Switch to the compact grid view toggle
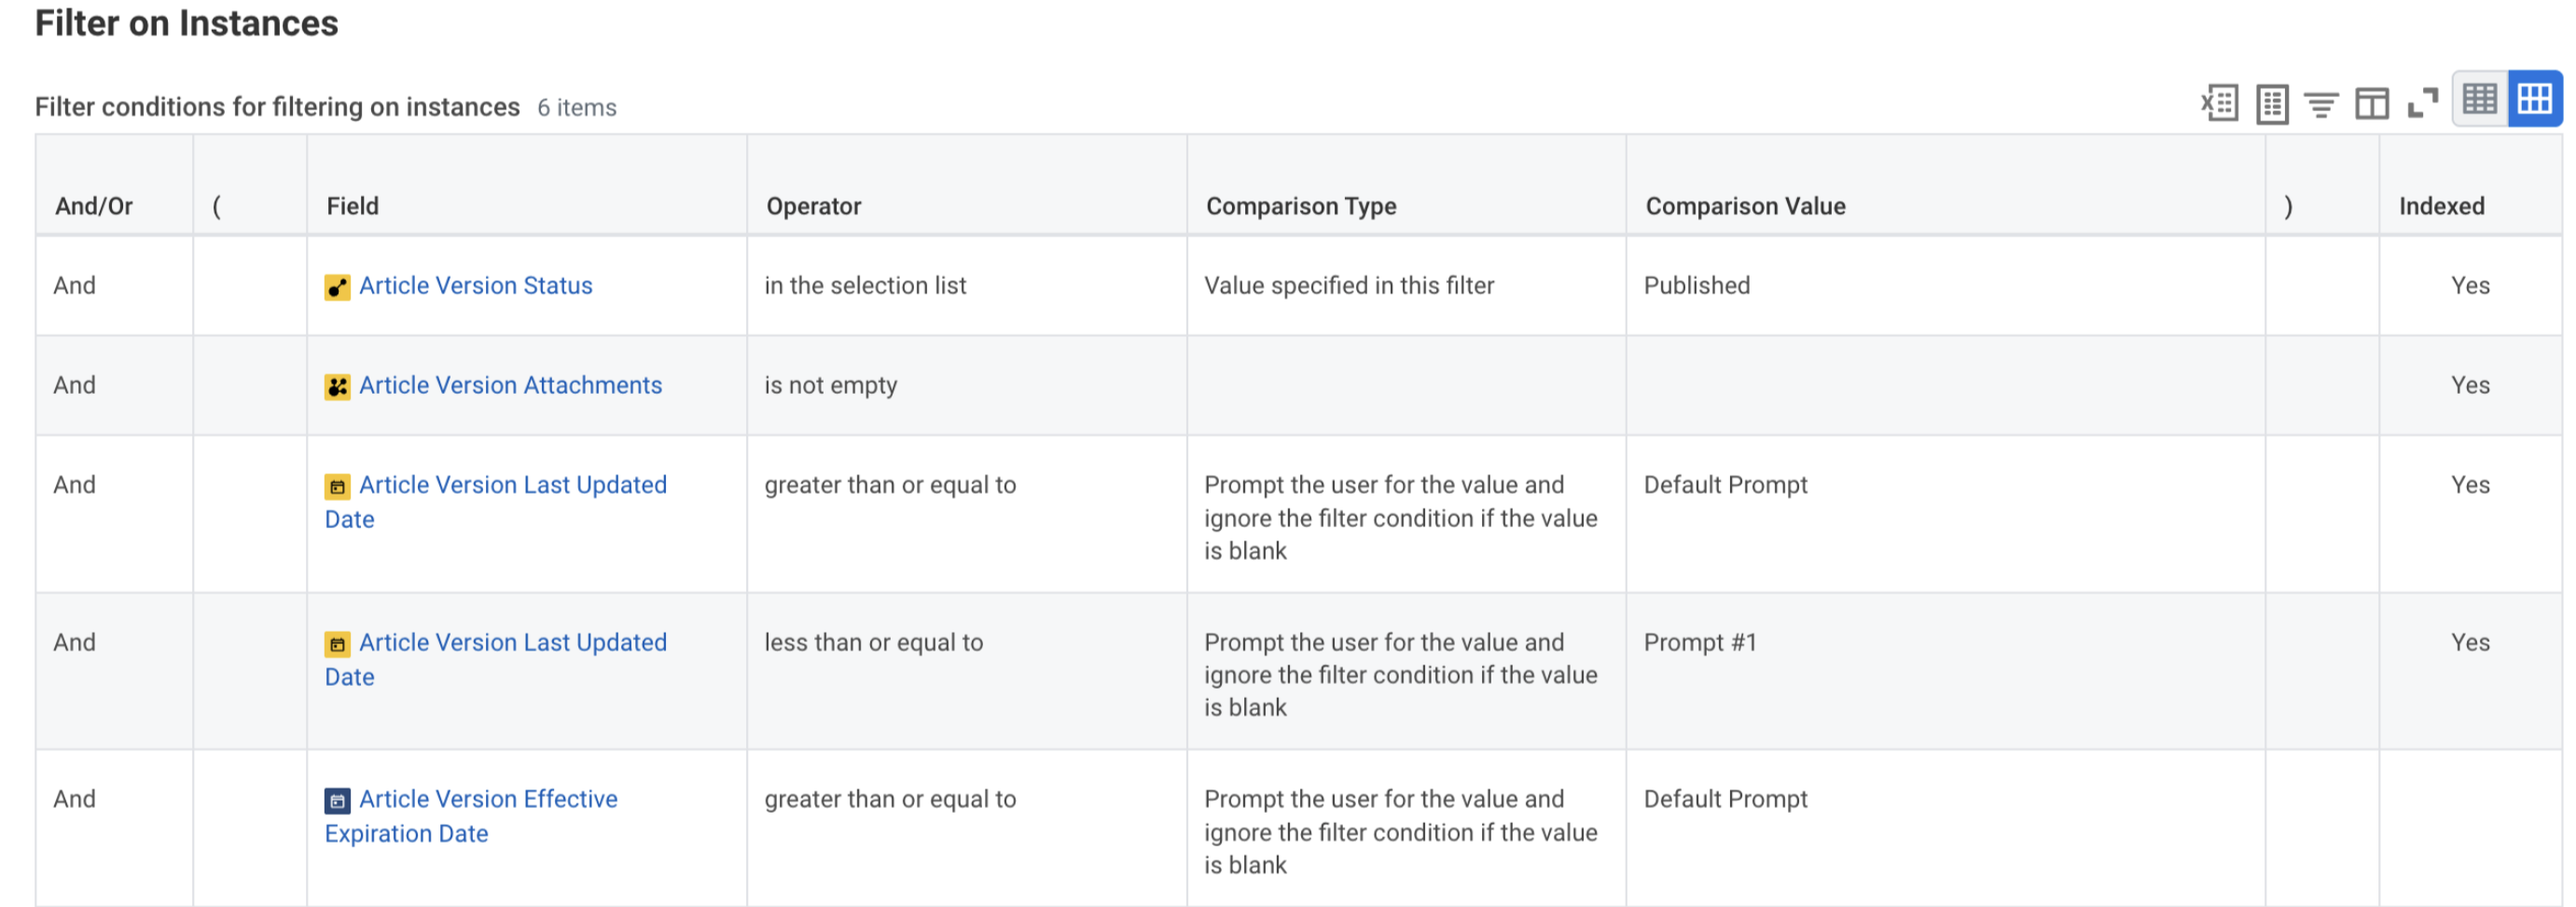This screenshot has height=907, width=2576. (x=2480, y=99)
